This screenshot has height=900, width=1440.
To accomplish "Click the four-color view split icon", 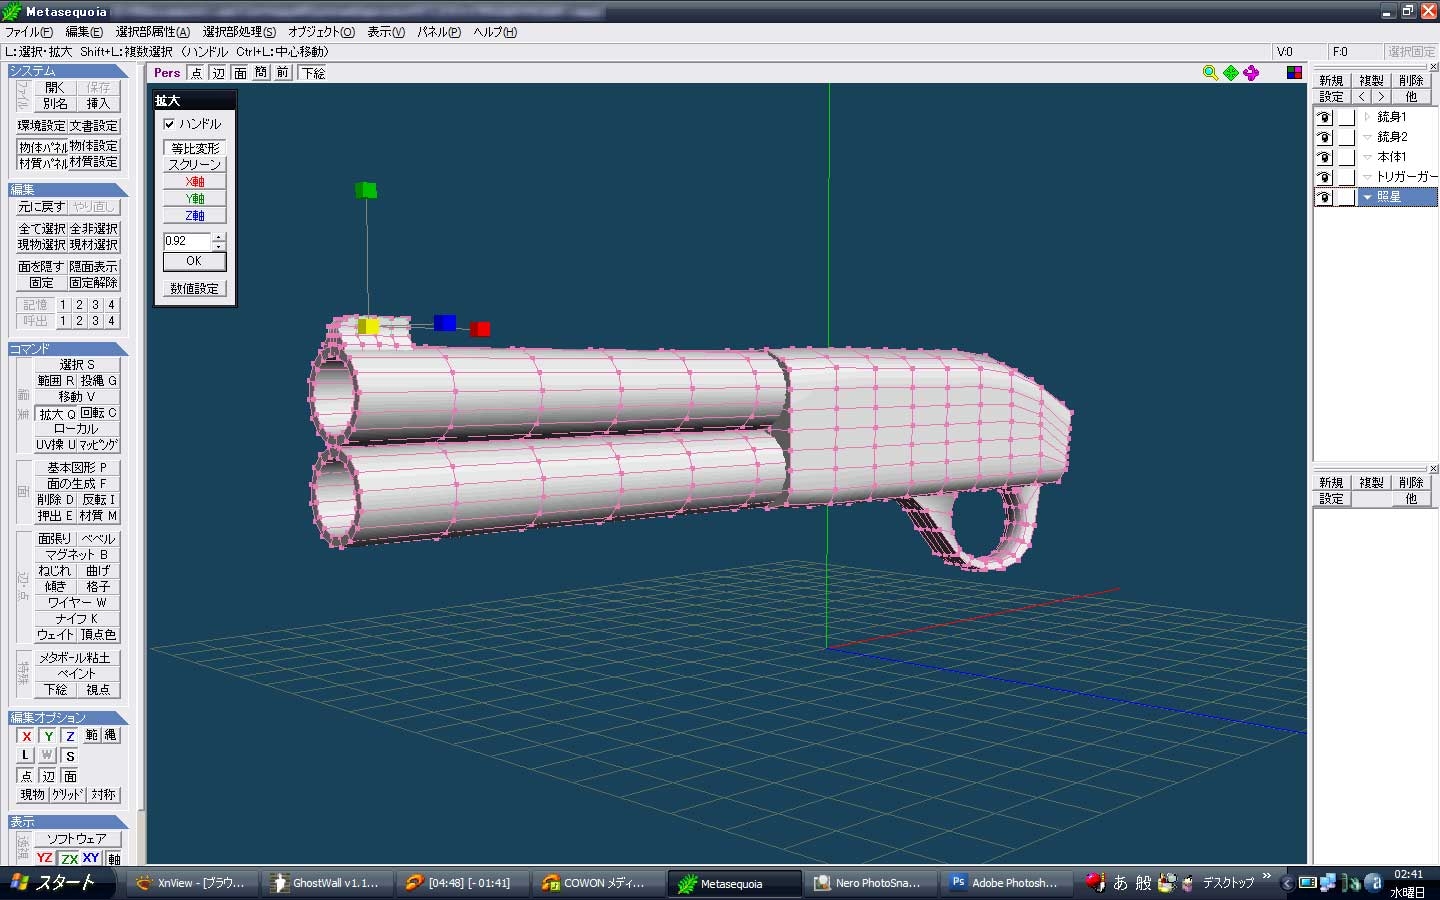I will 1294,73.
